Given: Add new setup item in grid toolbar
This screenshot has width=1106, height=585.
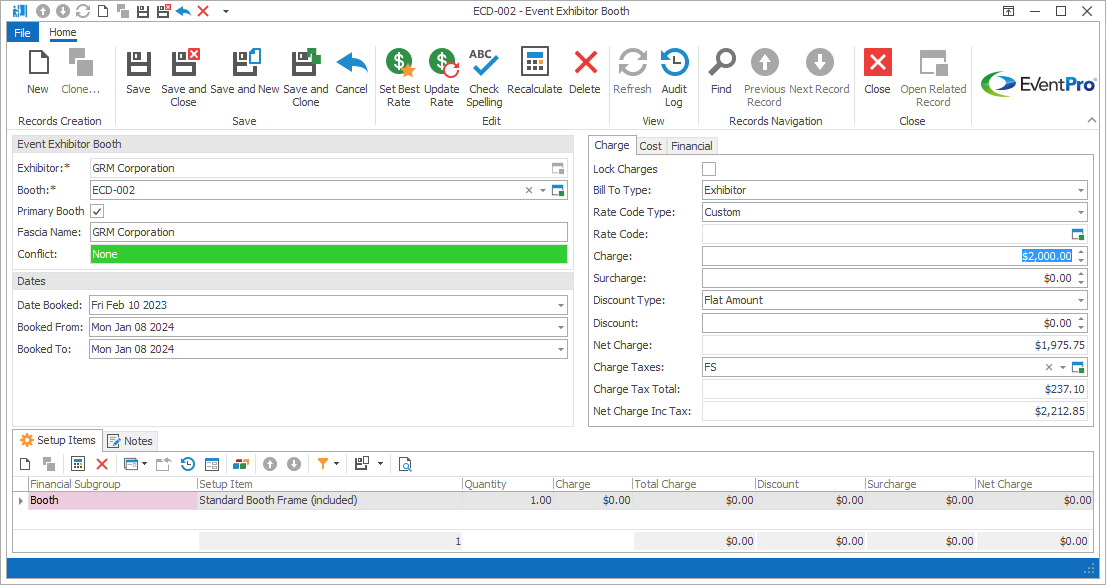Looking at the screenshot, I should point(25,464).
